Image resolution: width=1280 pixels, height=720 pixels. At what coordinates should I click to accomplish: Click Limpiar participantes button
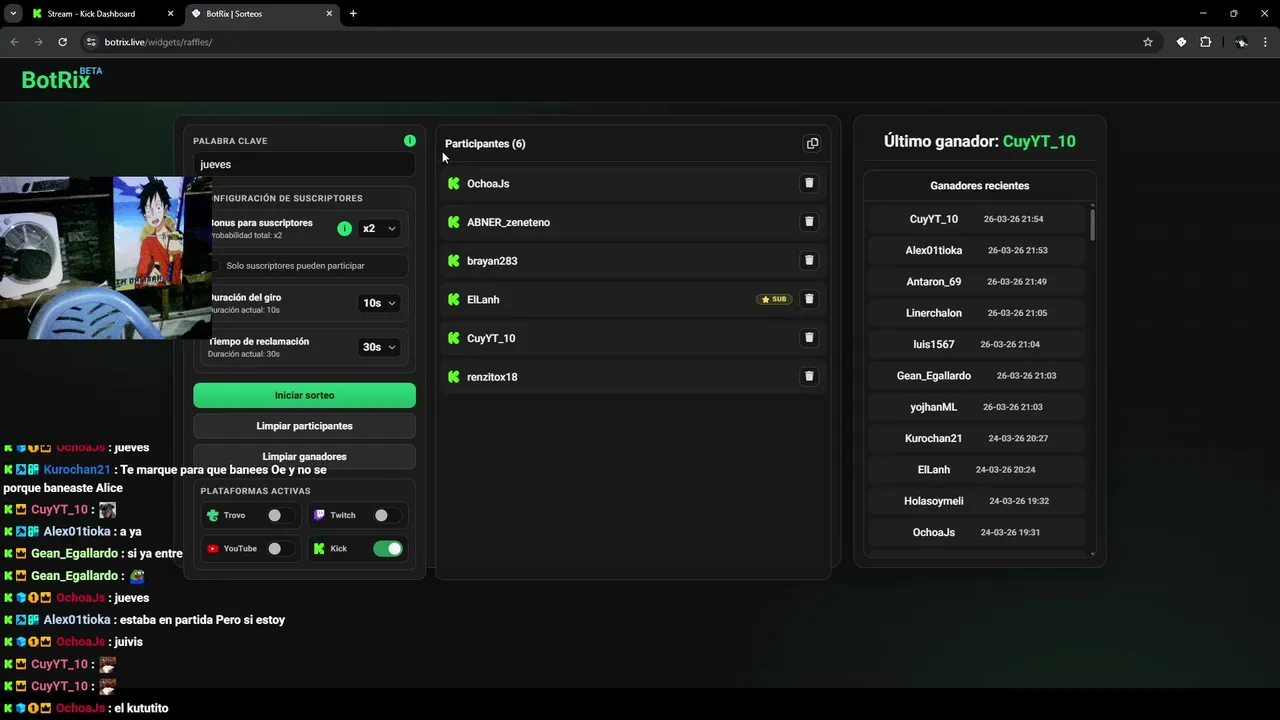click(304, 426)
